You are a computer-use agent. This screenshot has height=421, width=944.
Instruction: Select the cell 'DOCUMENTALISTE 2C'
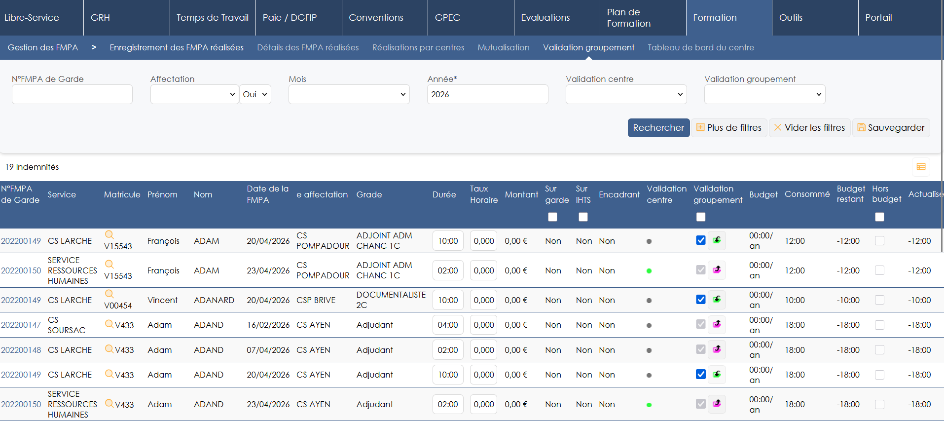[391, 300]
